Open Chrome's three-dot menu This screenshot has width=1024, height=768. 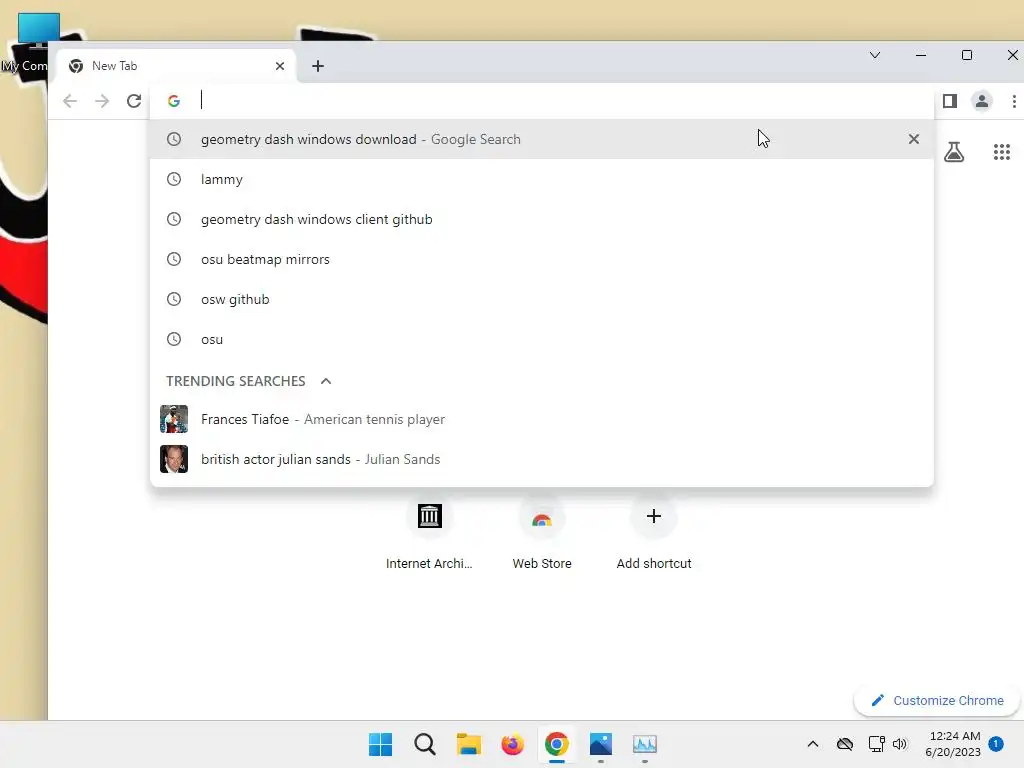(x=1014, y=101)
